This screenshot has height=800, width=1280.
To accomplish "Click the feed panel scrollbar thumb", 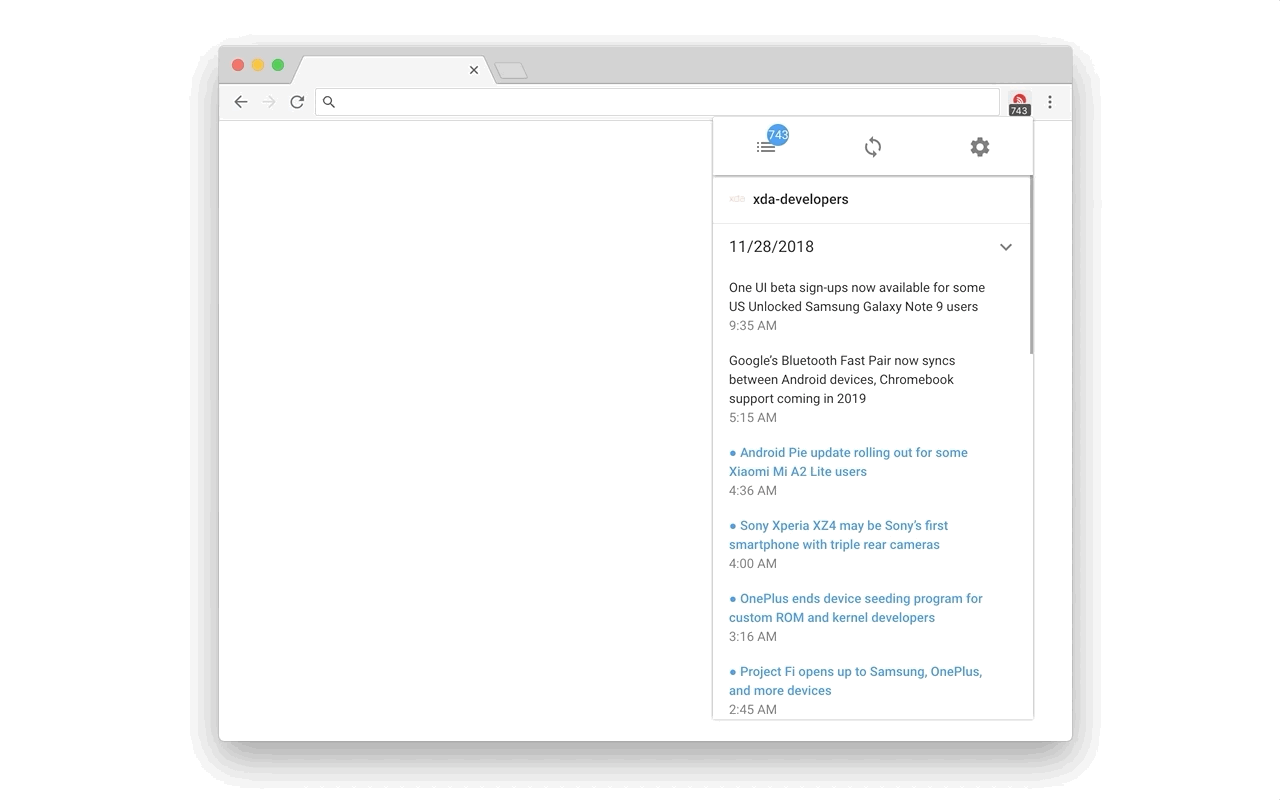I will [x=1030, y=265].
